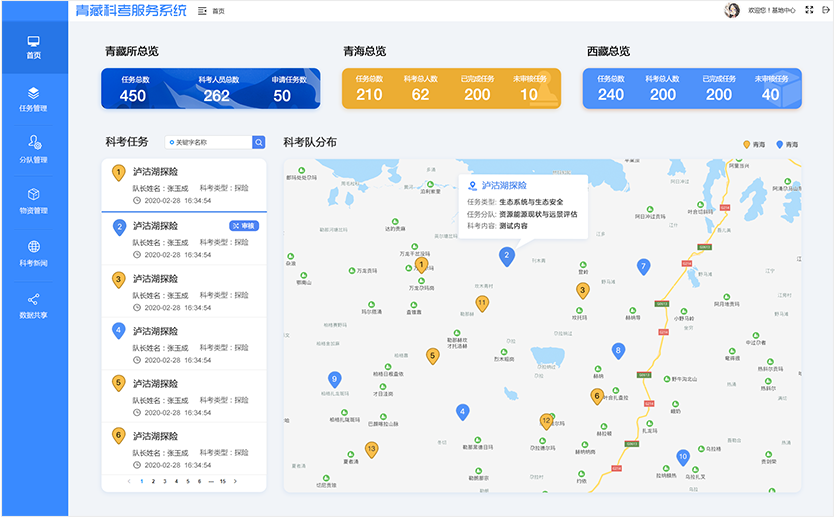Screen dimensions: 837x517
Task: Select yellow map marker number 1
Action: click(422, 265)
